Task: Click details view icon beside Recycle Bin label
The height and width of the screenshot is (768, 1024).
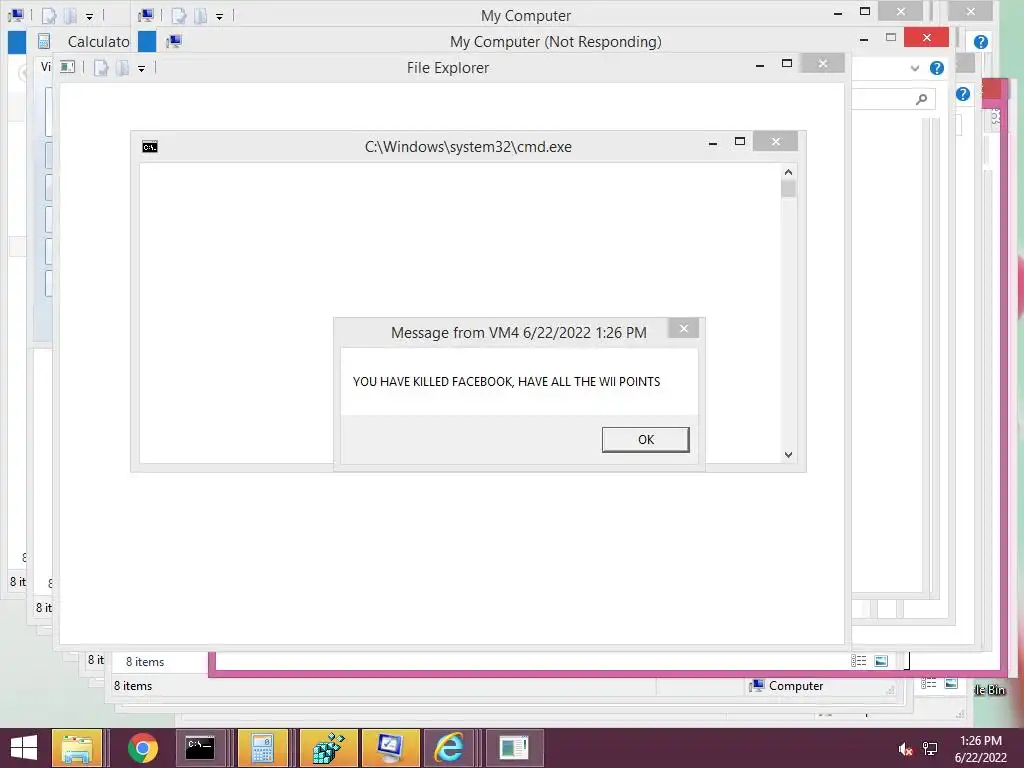Action: [928, 684]
